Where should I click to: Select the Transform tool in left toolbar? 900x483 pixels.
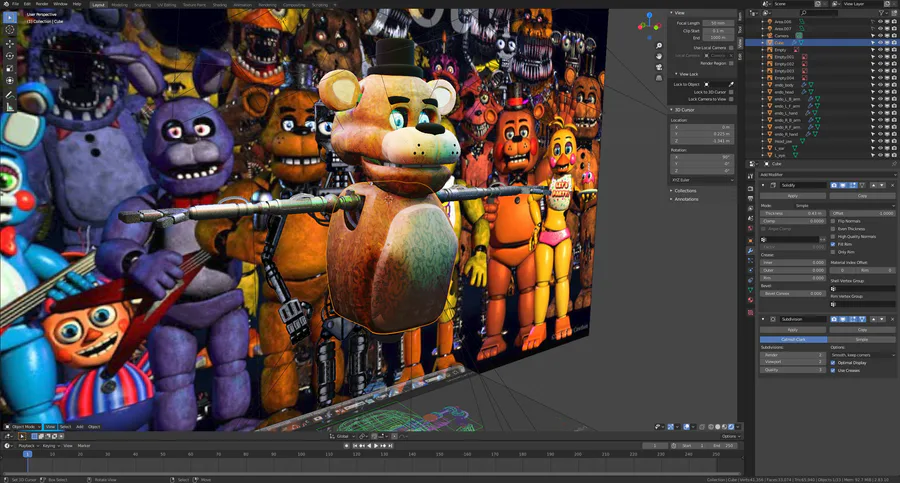10,81
